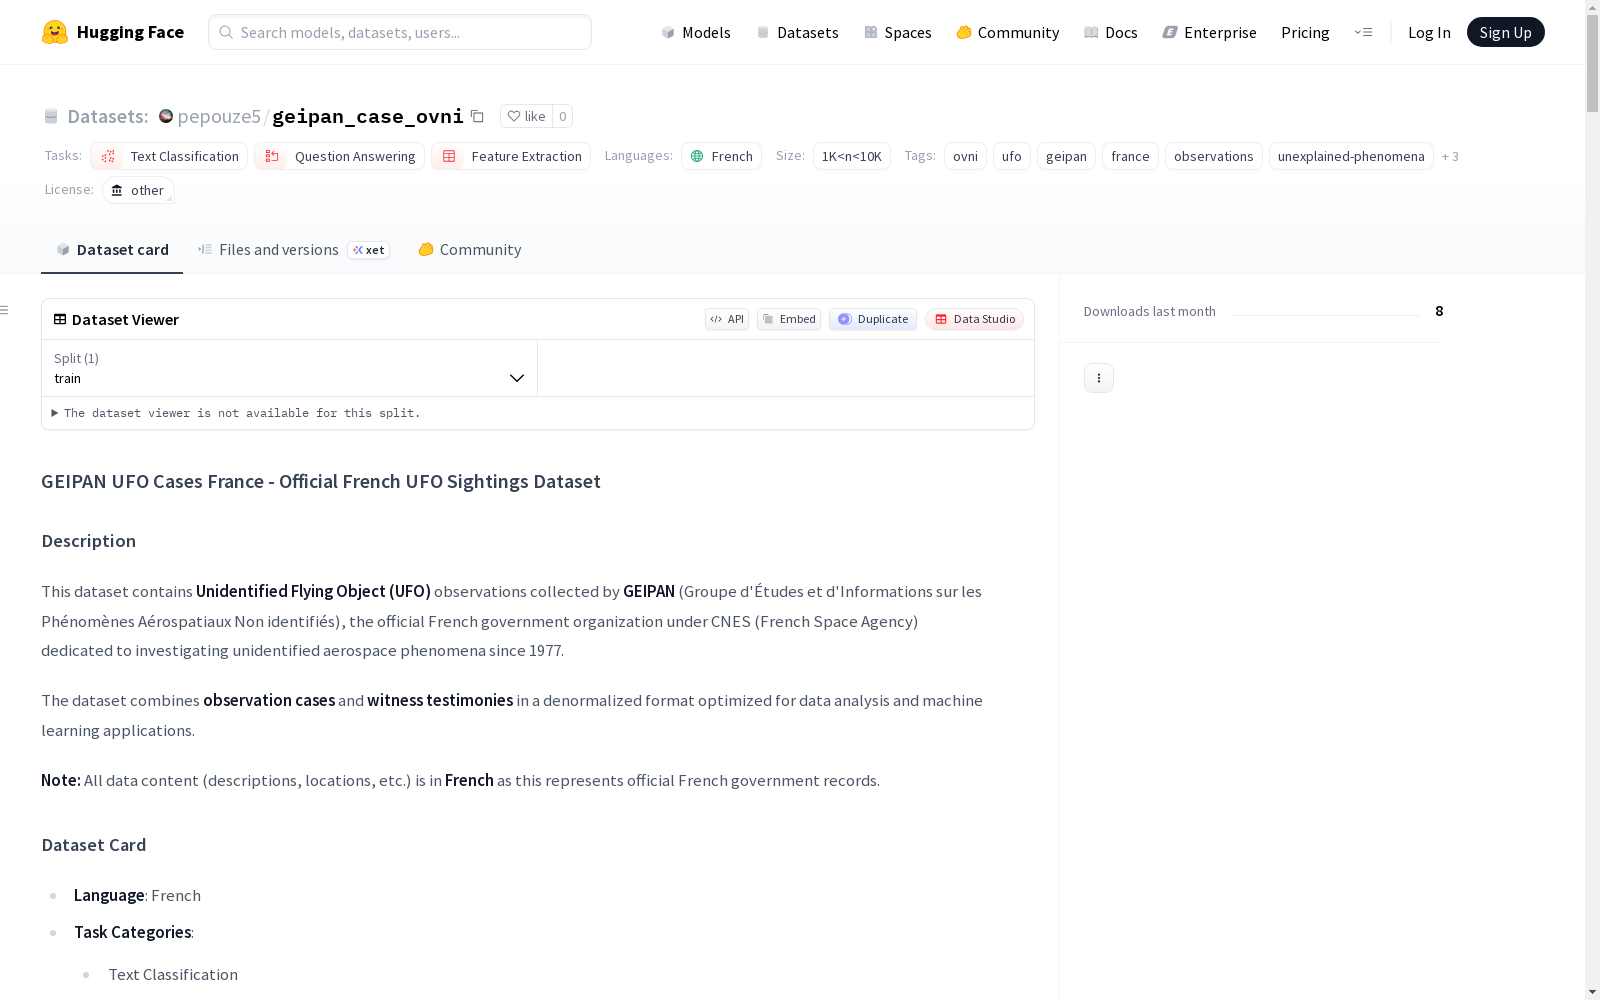Click the Dataset Viewer heading

point(125,319)
